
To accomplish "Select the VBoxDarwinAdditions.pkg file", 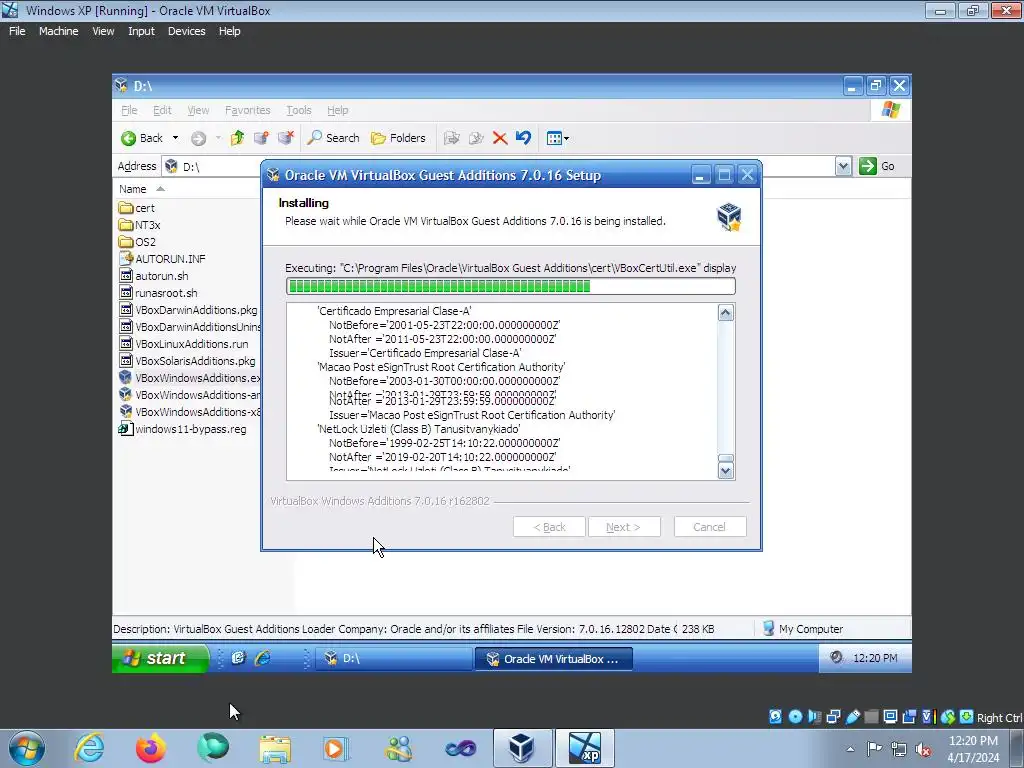I will 188,310.
